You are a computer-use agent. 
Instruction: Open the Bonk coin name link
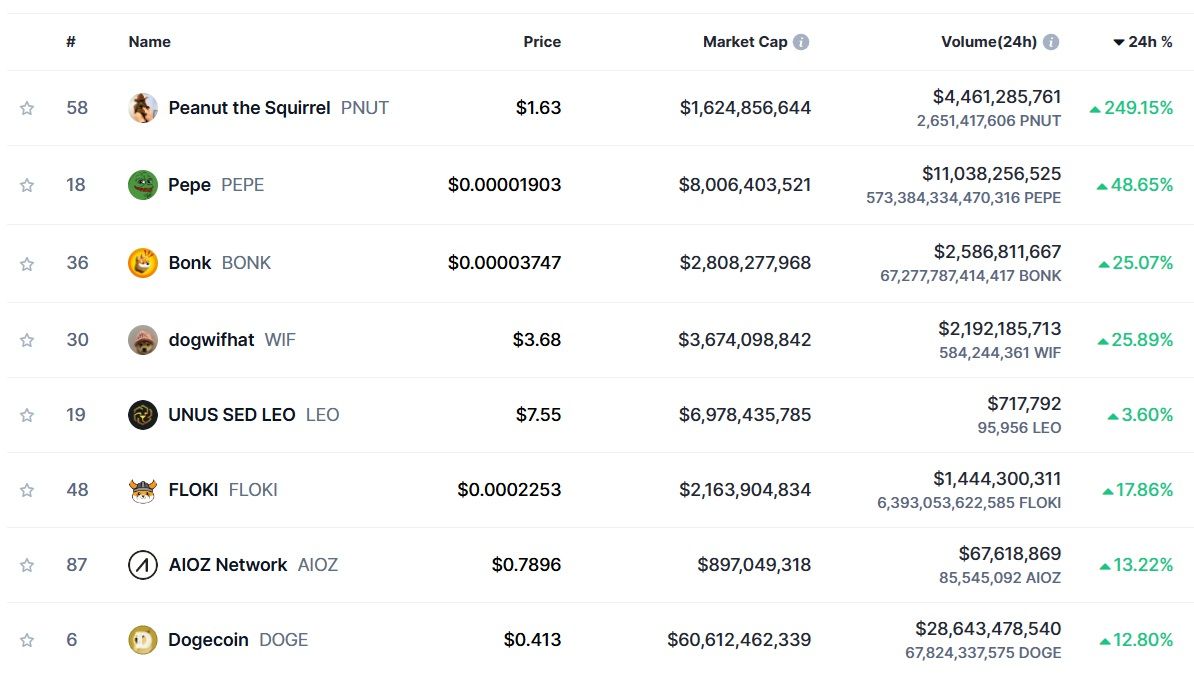190,263
